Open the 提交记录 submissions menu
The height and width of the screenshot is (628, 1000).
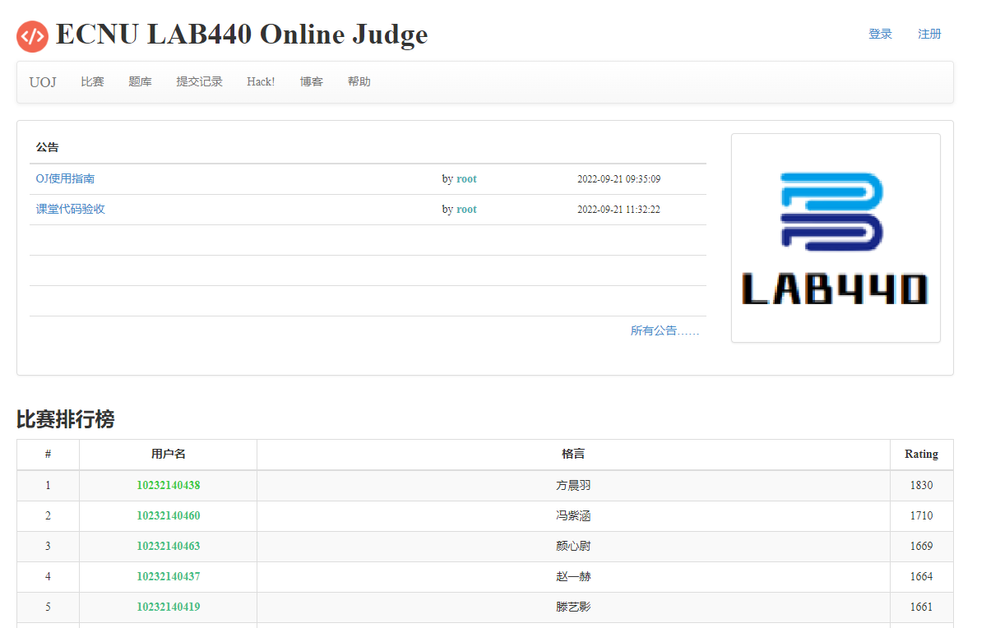tap(200, 82)
